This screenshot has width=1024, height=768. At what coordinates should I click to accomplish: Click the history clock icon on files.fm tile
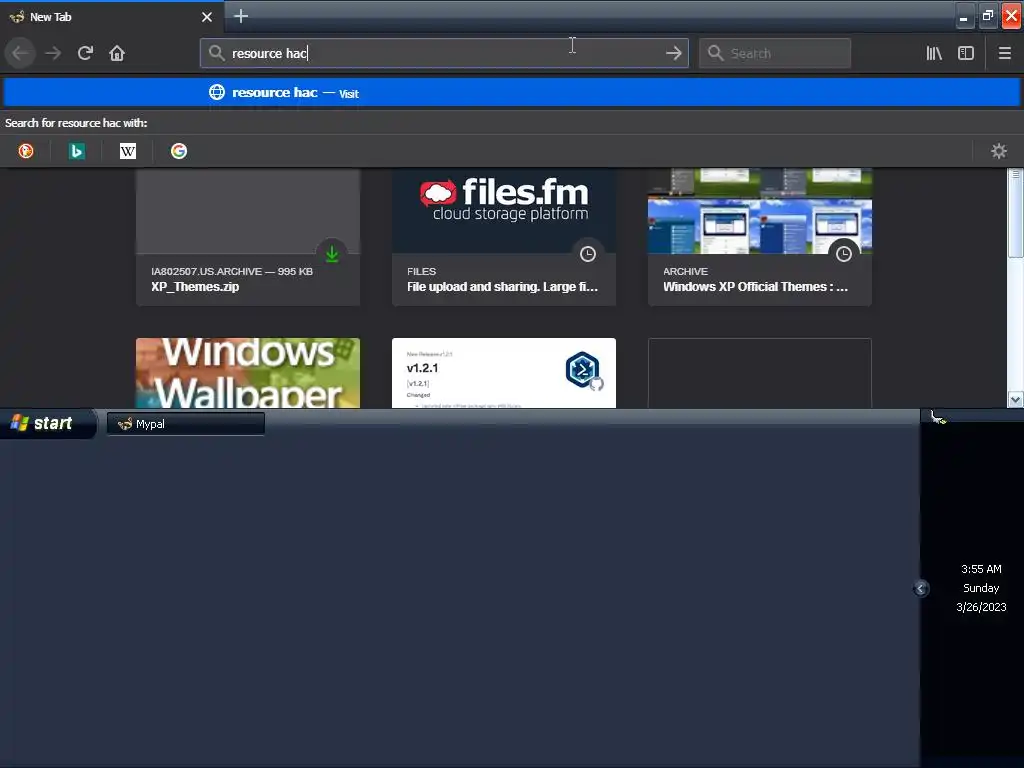[x=588, y=254]
